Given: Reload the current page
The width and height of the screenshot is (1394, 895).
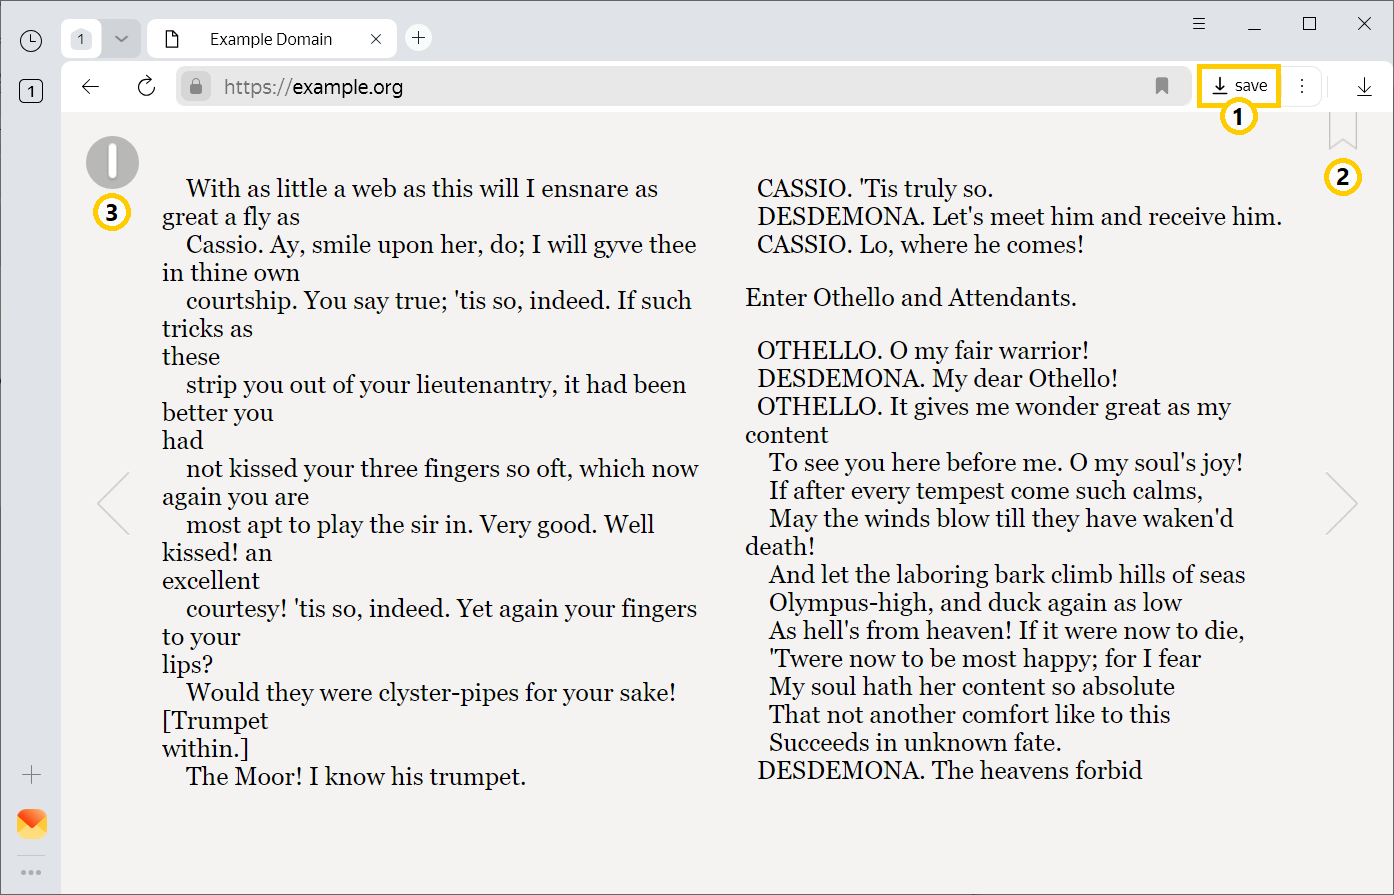Looking at the screenshot, I should (147, 87).
